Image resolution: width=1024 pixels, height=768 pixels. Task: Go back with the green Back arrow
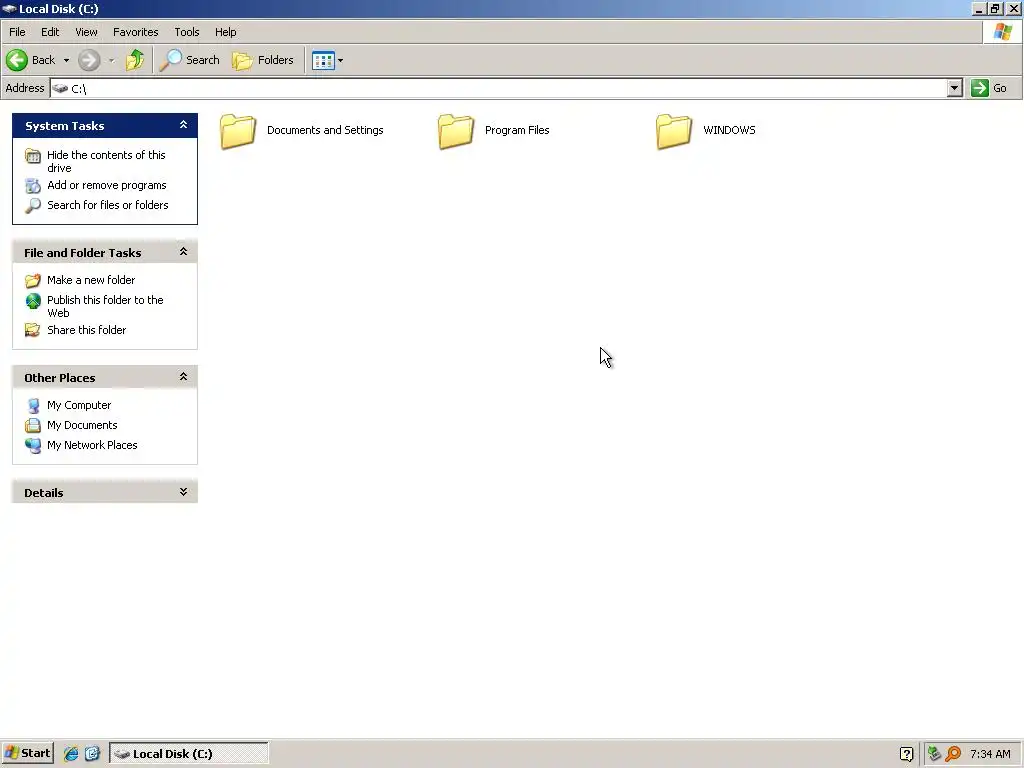(x=17, y=60)
